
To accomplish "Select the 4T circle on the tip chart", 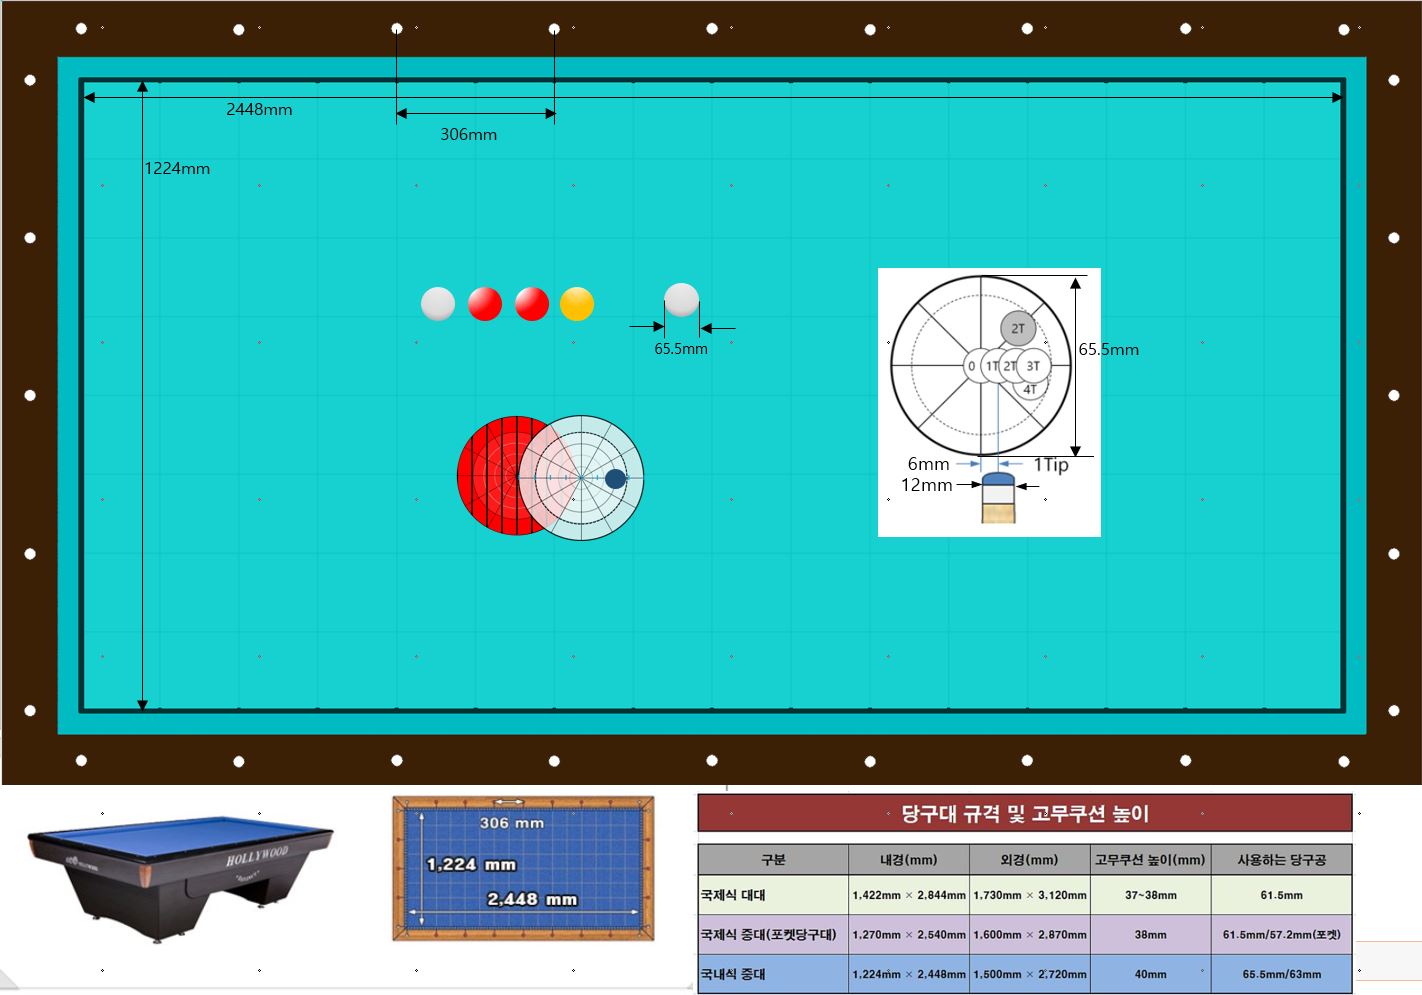I will (1030, 390).
